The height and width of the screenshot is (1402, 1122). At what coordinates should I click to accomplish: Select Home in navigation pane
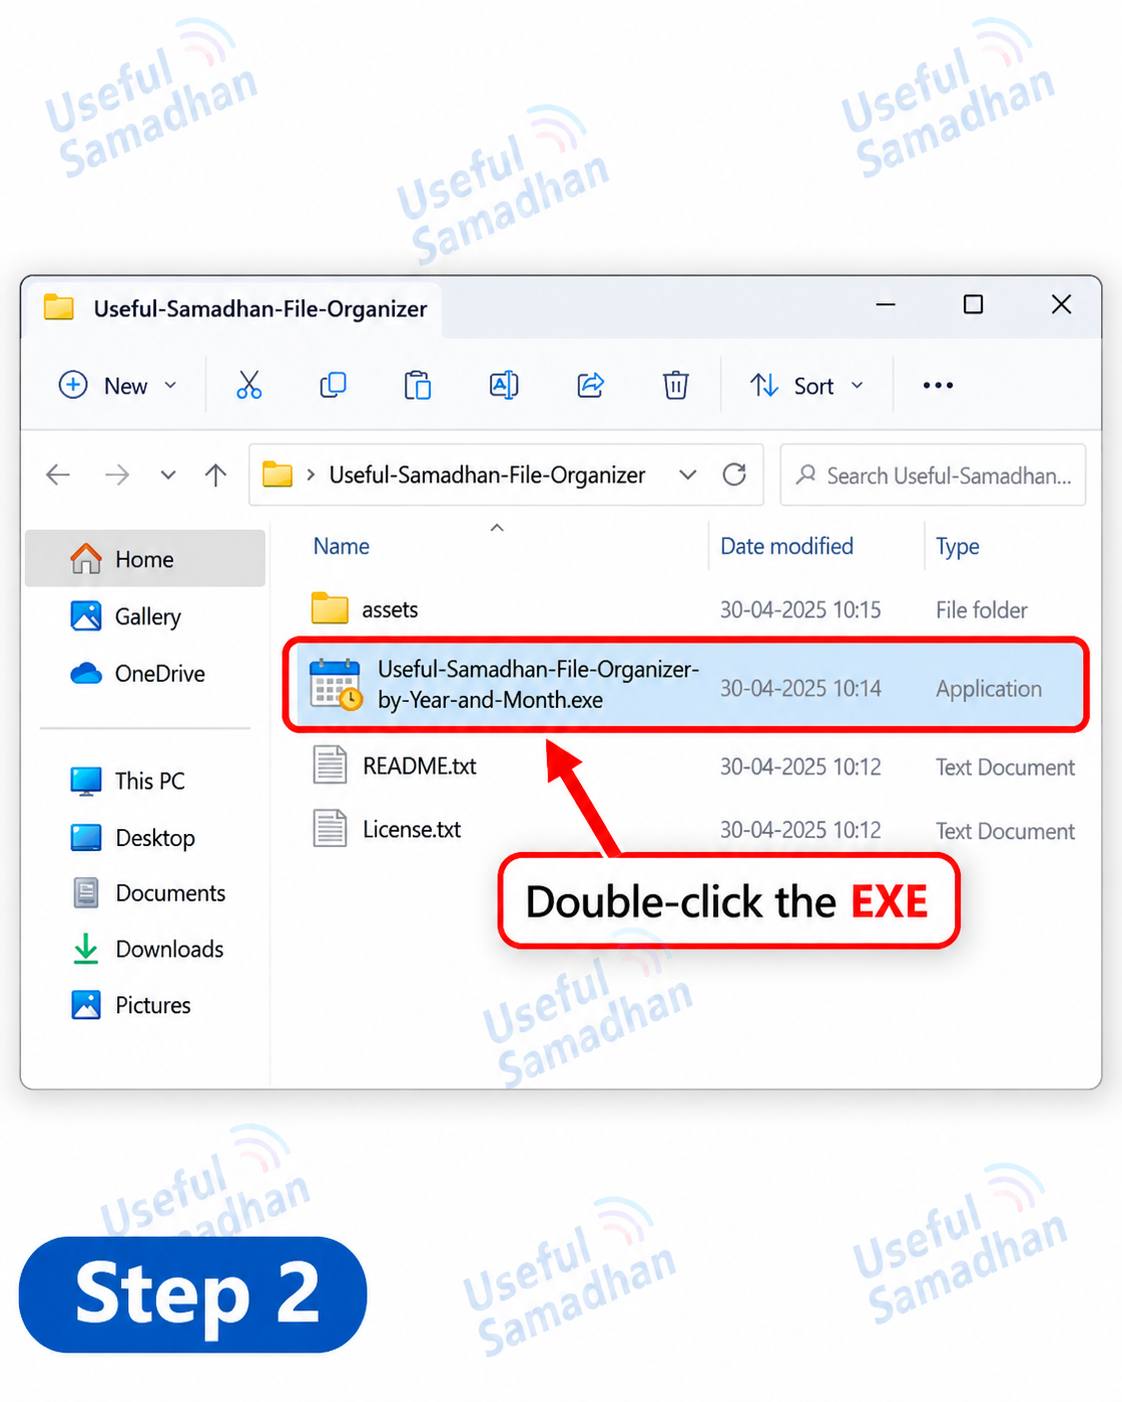(x=145, y=558)
